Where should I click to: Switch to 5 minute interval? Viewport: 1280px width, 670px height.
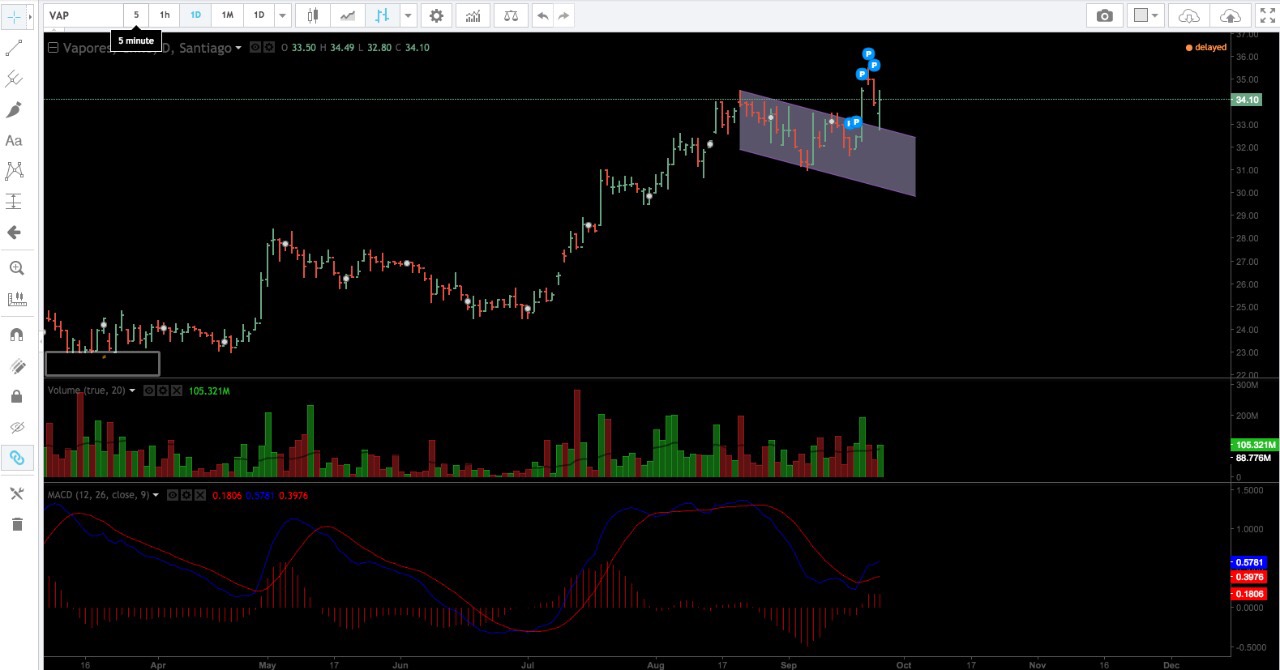pyautogui.click(x=136, y=15)
